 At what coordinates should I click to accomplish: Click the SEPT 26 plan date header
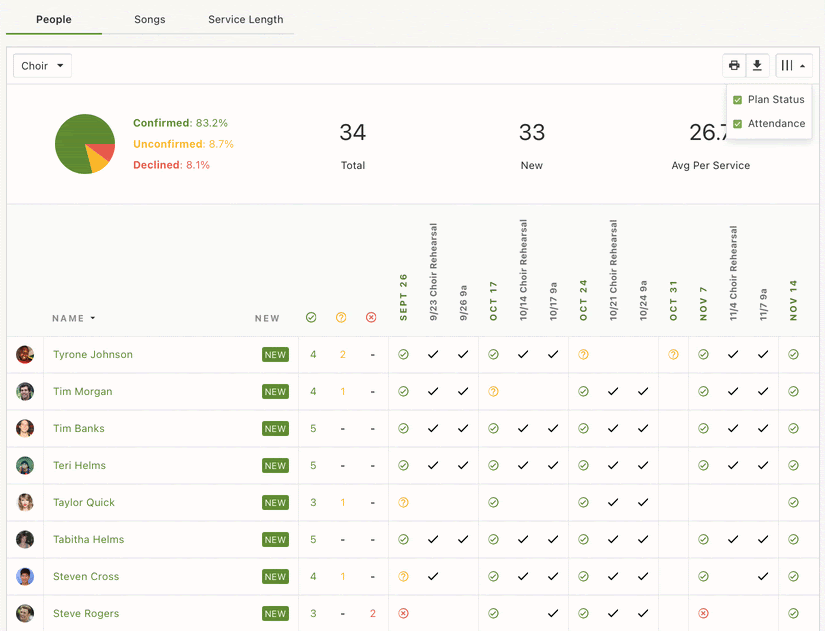[404, 296]
